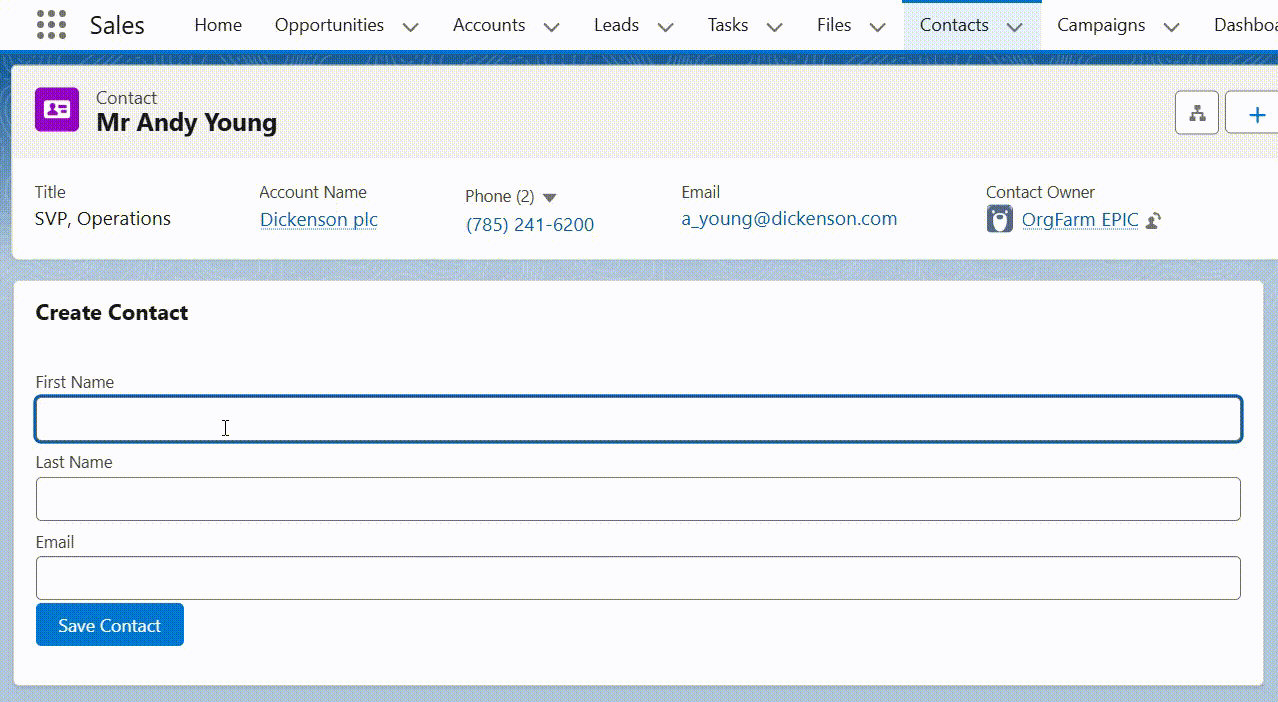Click the change owner icon
Screen dimensions: 1278x702
[x=1153, y=221]
